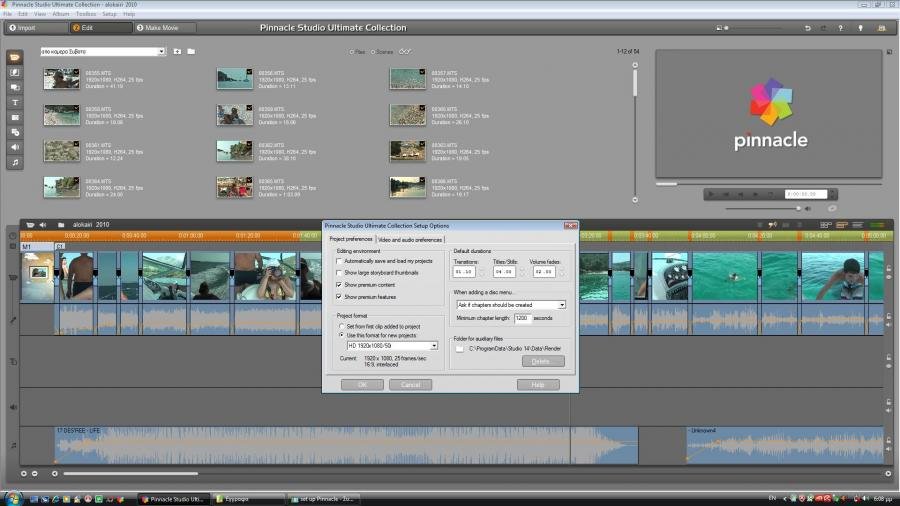Uncheck Show premium content
Screen dimensions: 900x506
coord(339,285)
